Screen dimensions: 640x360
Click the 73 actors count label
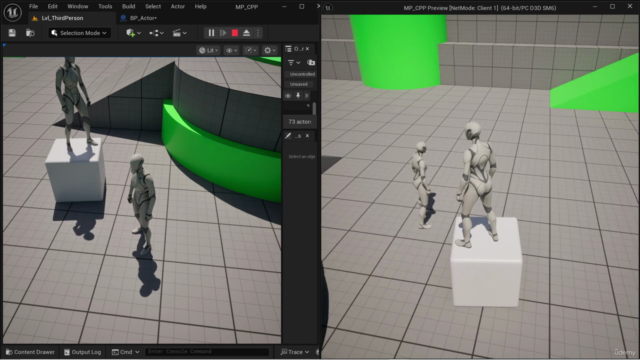click(x=300, y=122)
